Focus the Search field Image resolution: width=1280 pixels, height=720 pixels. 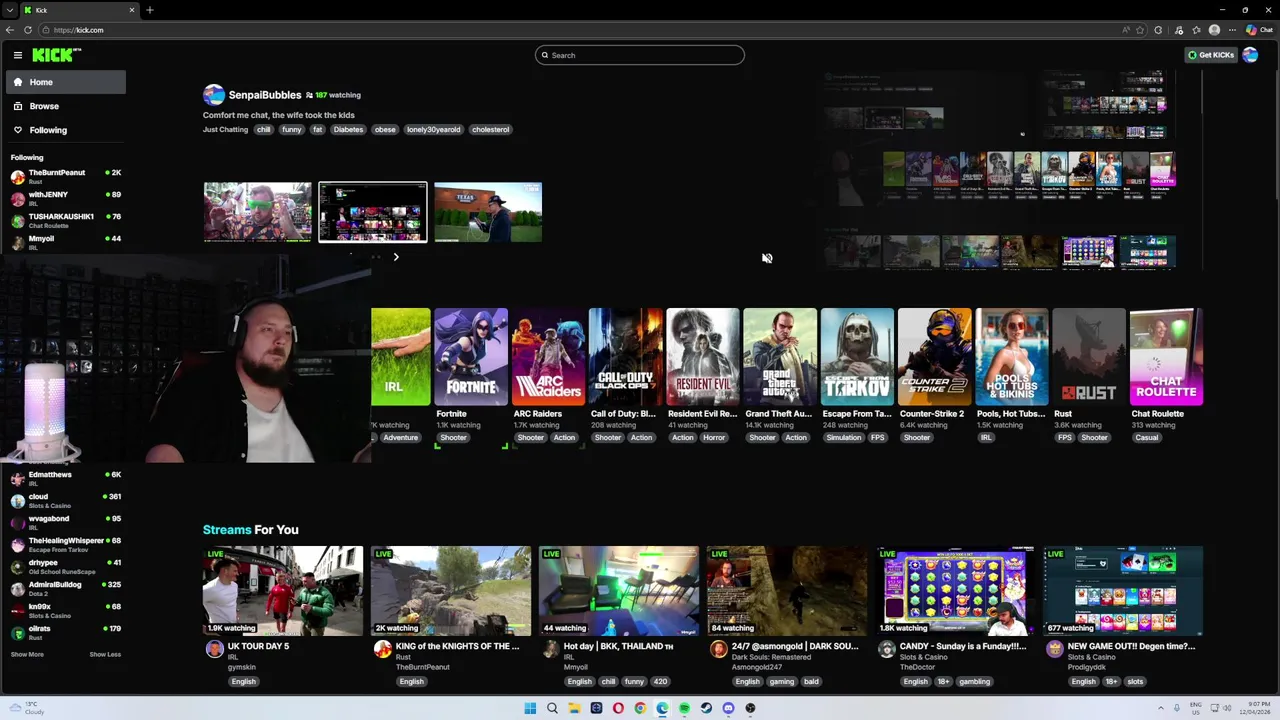640,55
